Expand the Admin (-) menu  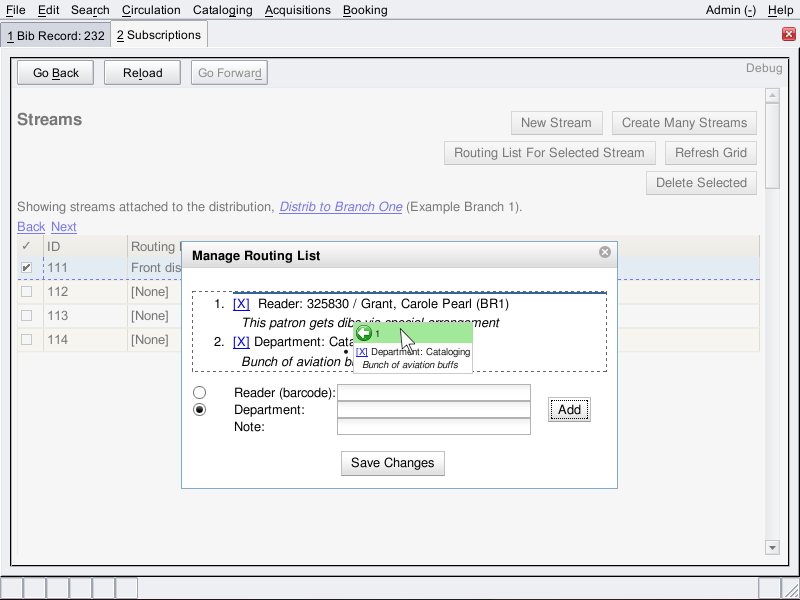730,10
